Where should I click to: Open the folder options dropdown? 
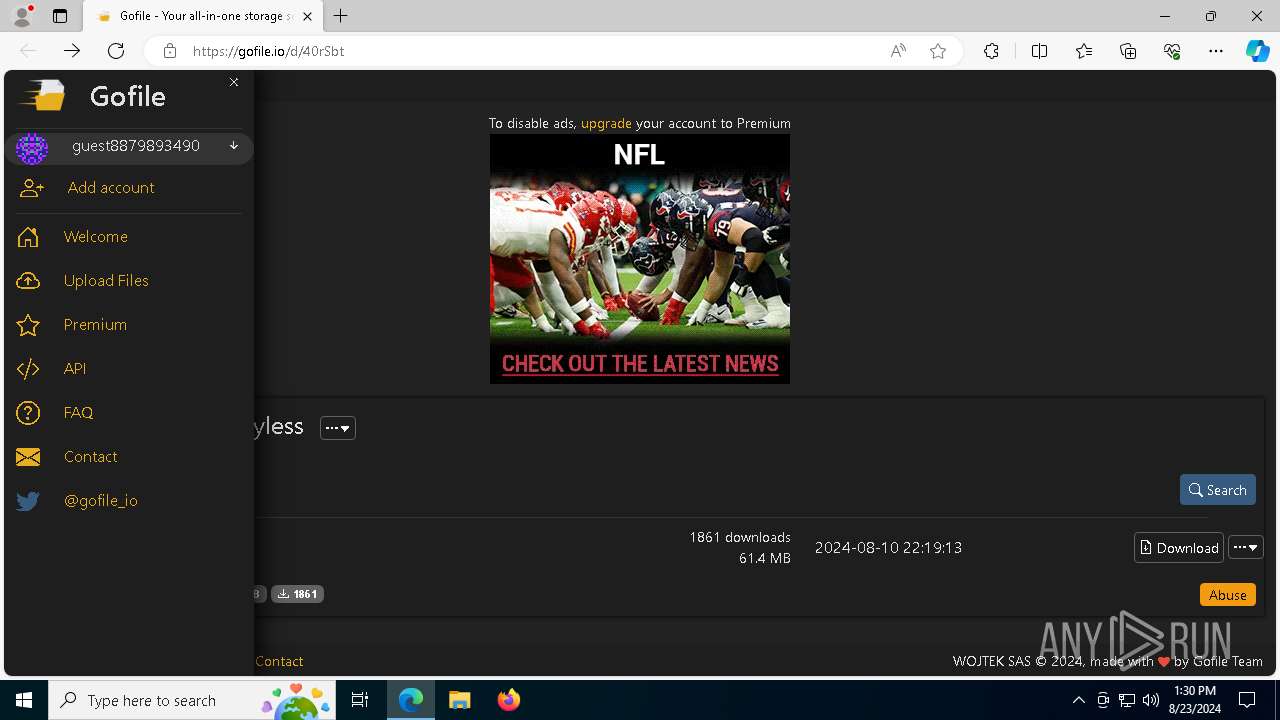[338, 428]
